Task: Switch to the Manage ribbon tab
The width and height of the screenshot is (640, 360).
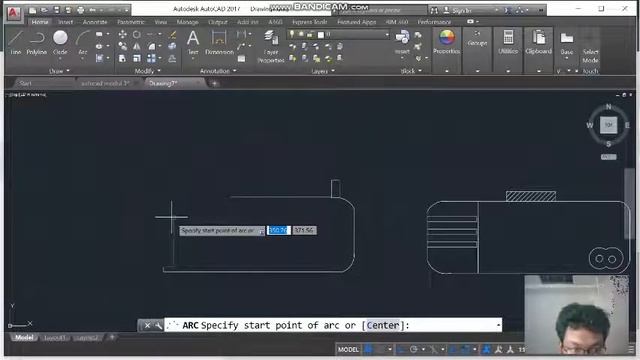Action: [187, 22]
